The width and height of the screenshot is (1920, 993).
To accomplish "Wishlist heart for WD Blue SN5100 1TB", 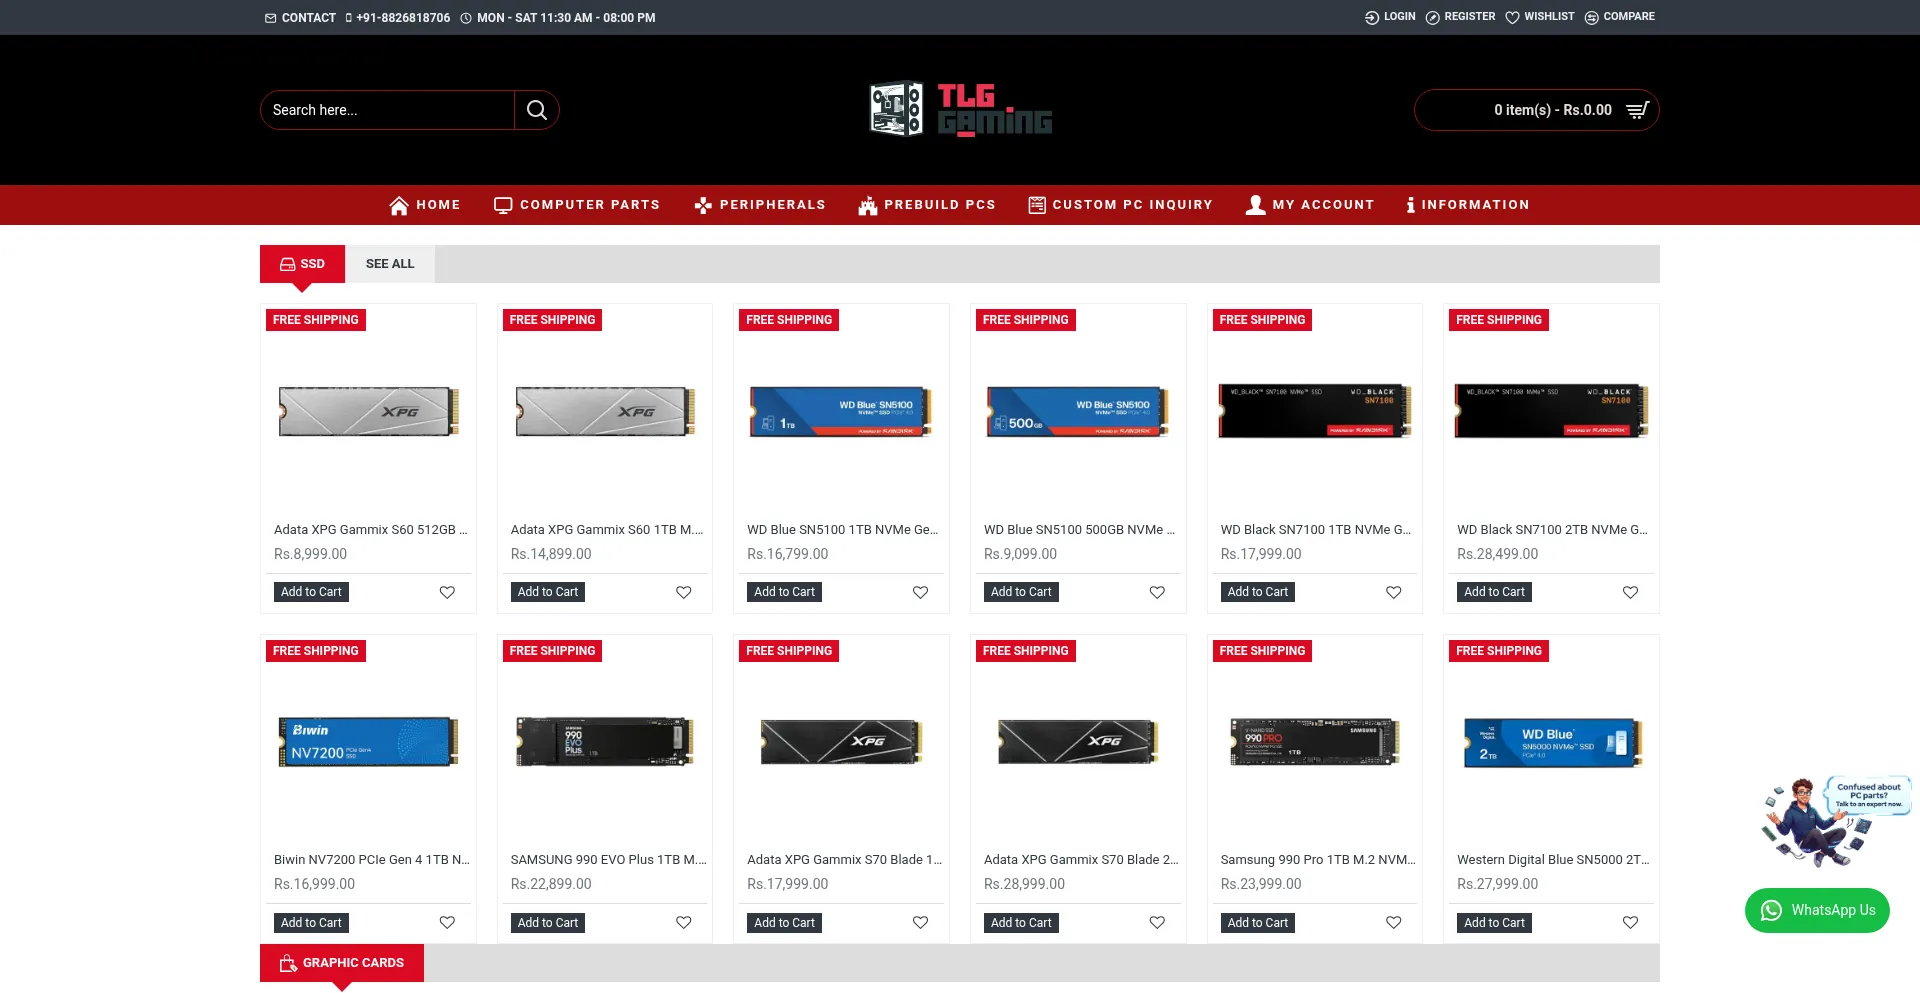I will click(x=921, y=592).
